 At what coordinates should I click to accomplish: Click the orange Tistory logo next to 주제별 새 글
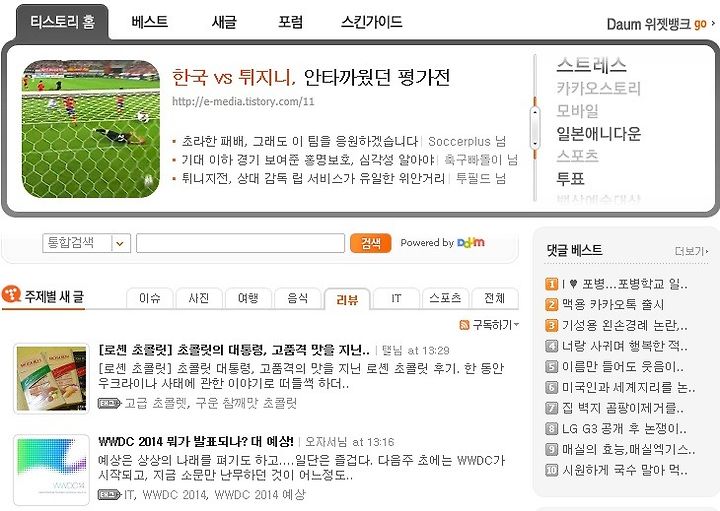point(11,294)
